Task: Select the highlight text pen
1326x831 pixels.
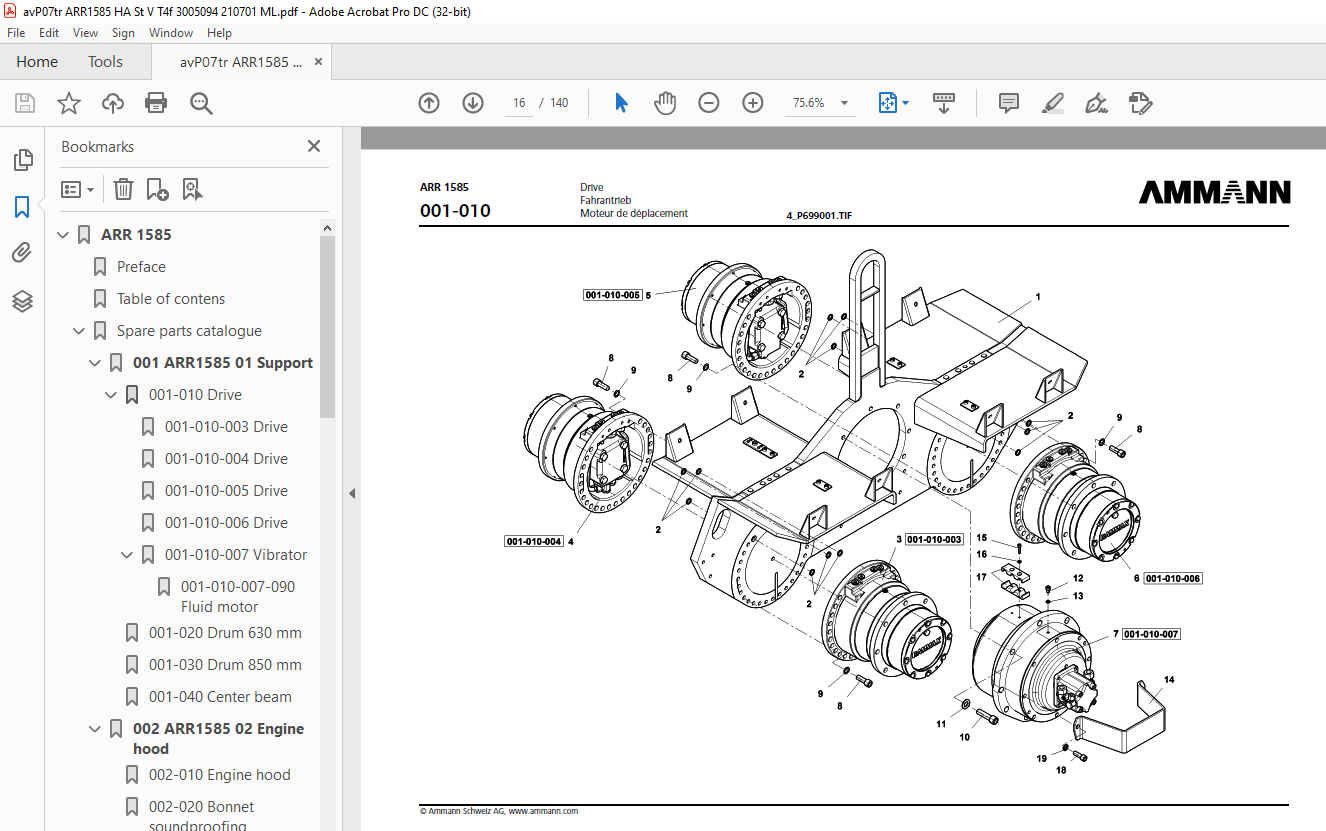Action: pos(1052,103)
